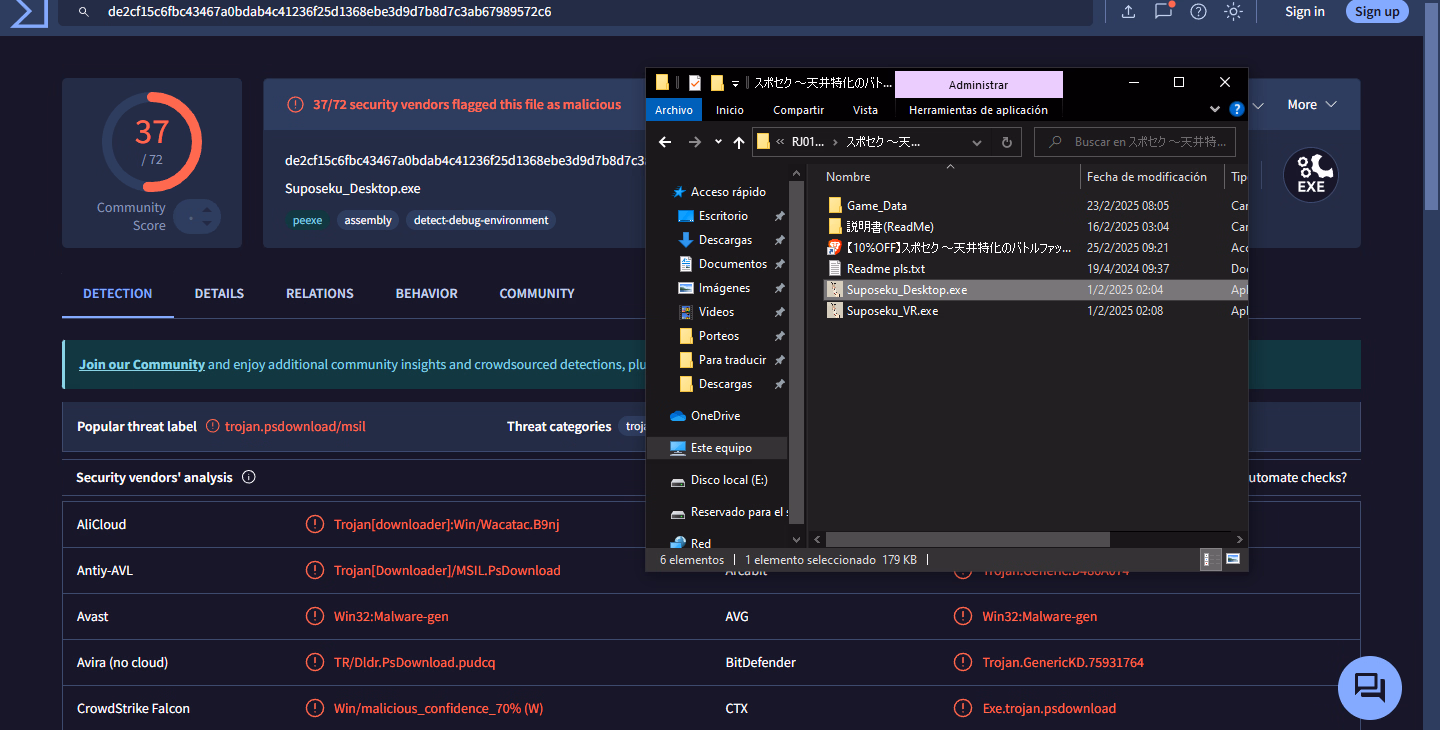The height and width of the screenshot is (730, 1440).
Task: Select Suposeku_Desktop.exe in the file list
Action: tap(1034, 290)
